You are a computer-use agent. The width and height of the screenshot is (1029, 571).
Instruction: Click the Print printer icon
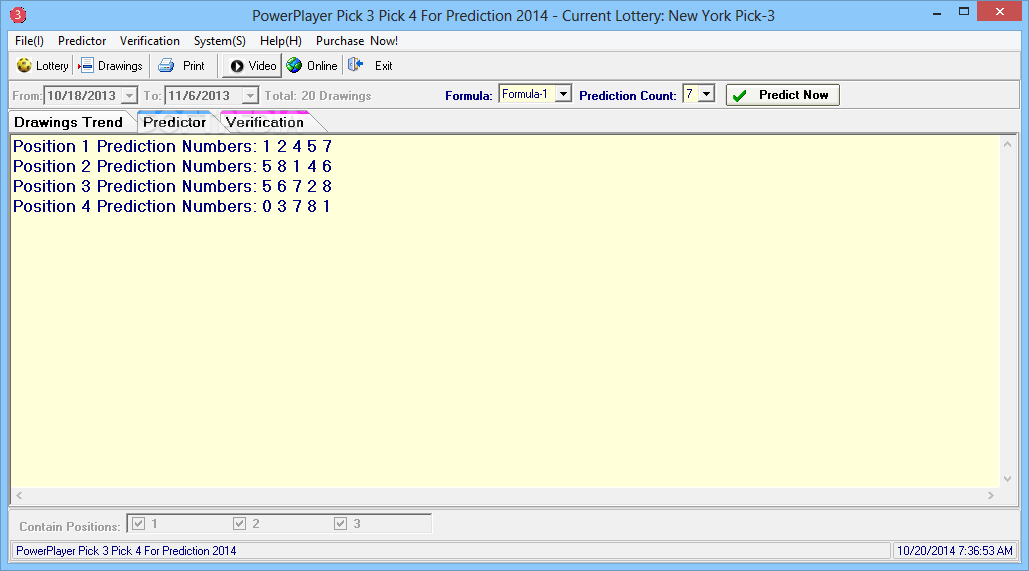tap(167, 66)
